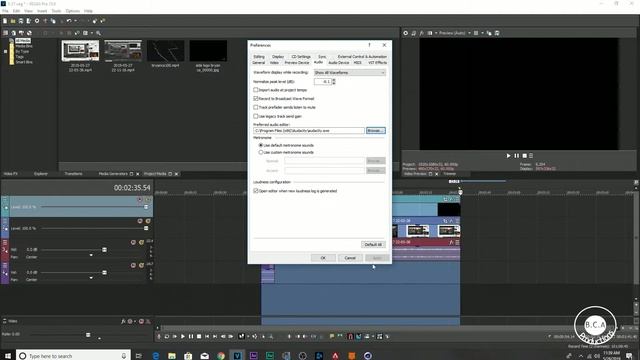The height and width of the screenshot is (360, 640).
Task: Toggle solo on the second video track
Action: point(148,221)
